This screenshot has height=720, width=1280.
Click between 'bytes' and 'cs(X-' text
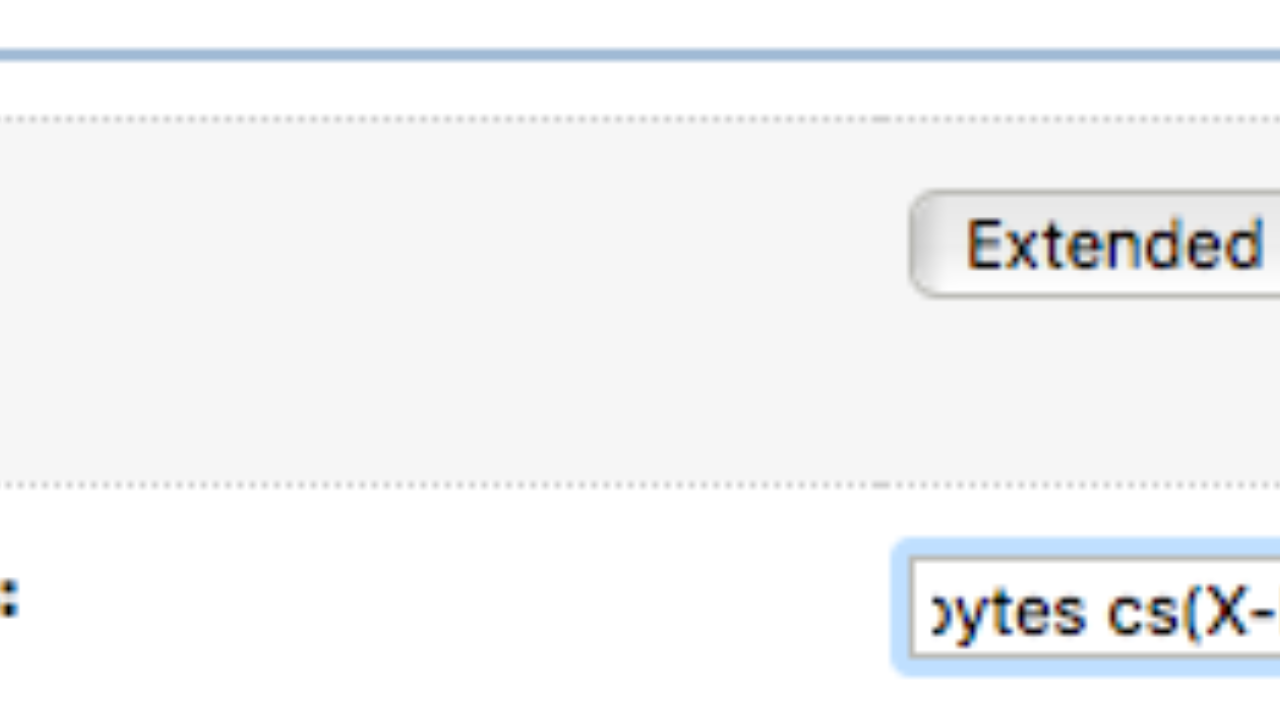pos(1096,612)
